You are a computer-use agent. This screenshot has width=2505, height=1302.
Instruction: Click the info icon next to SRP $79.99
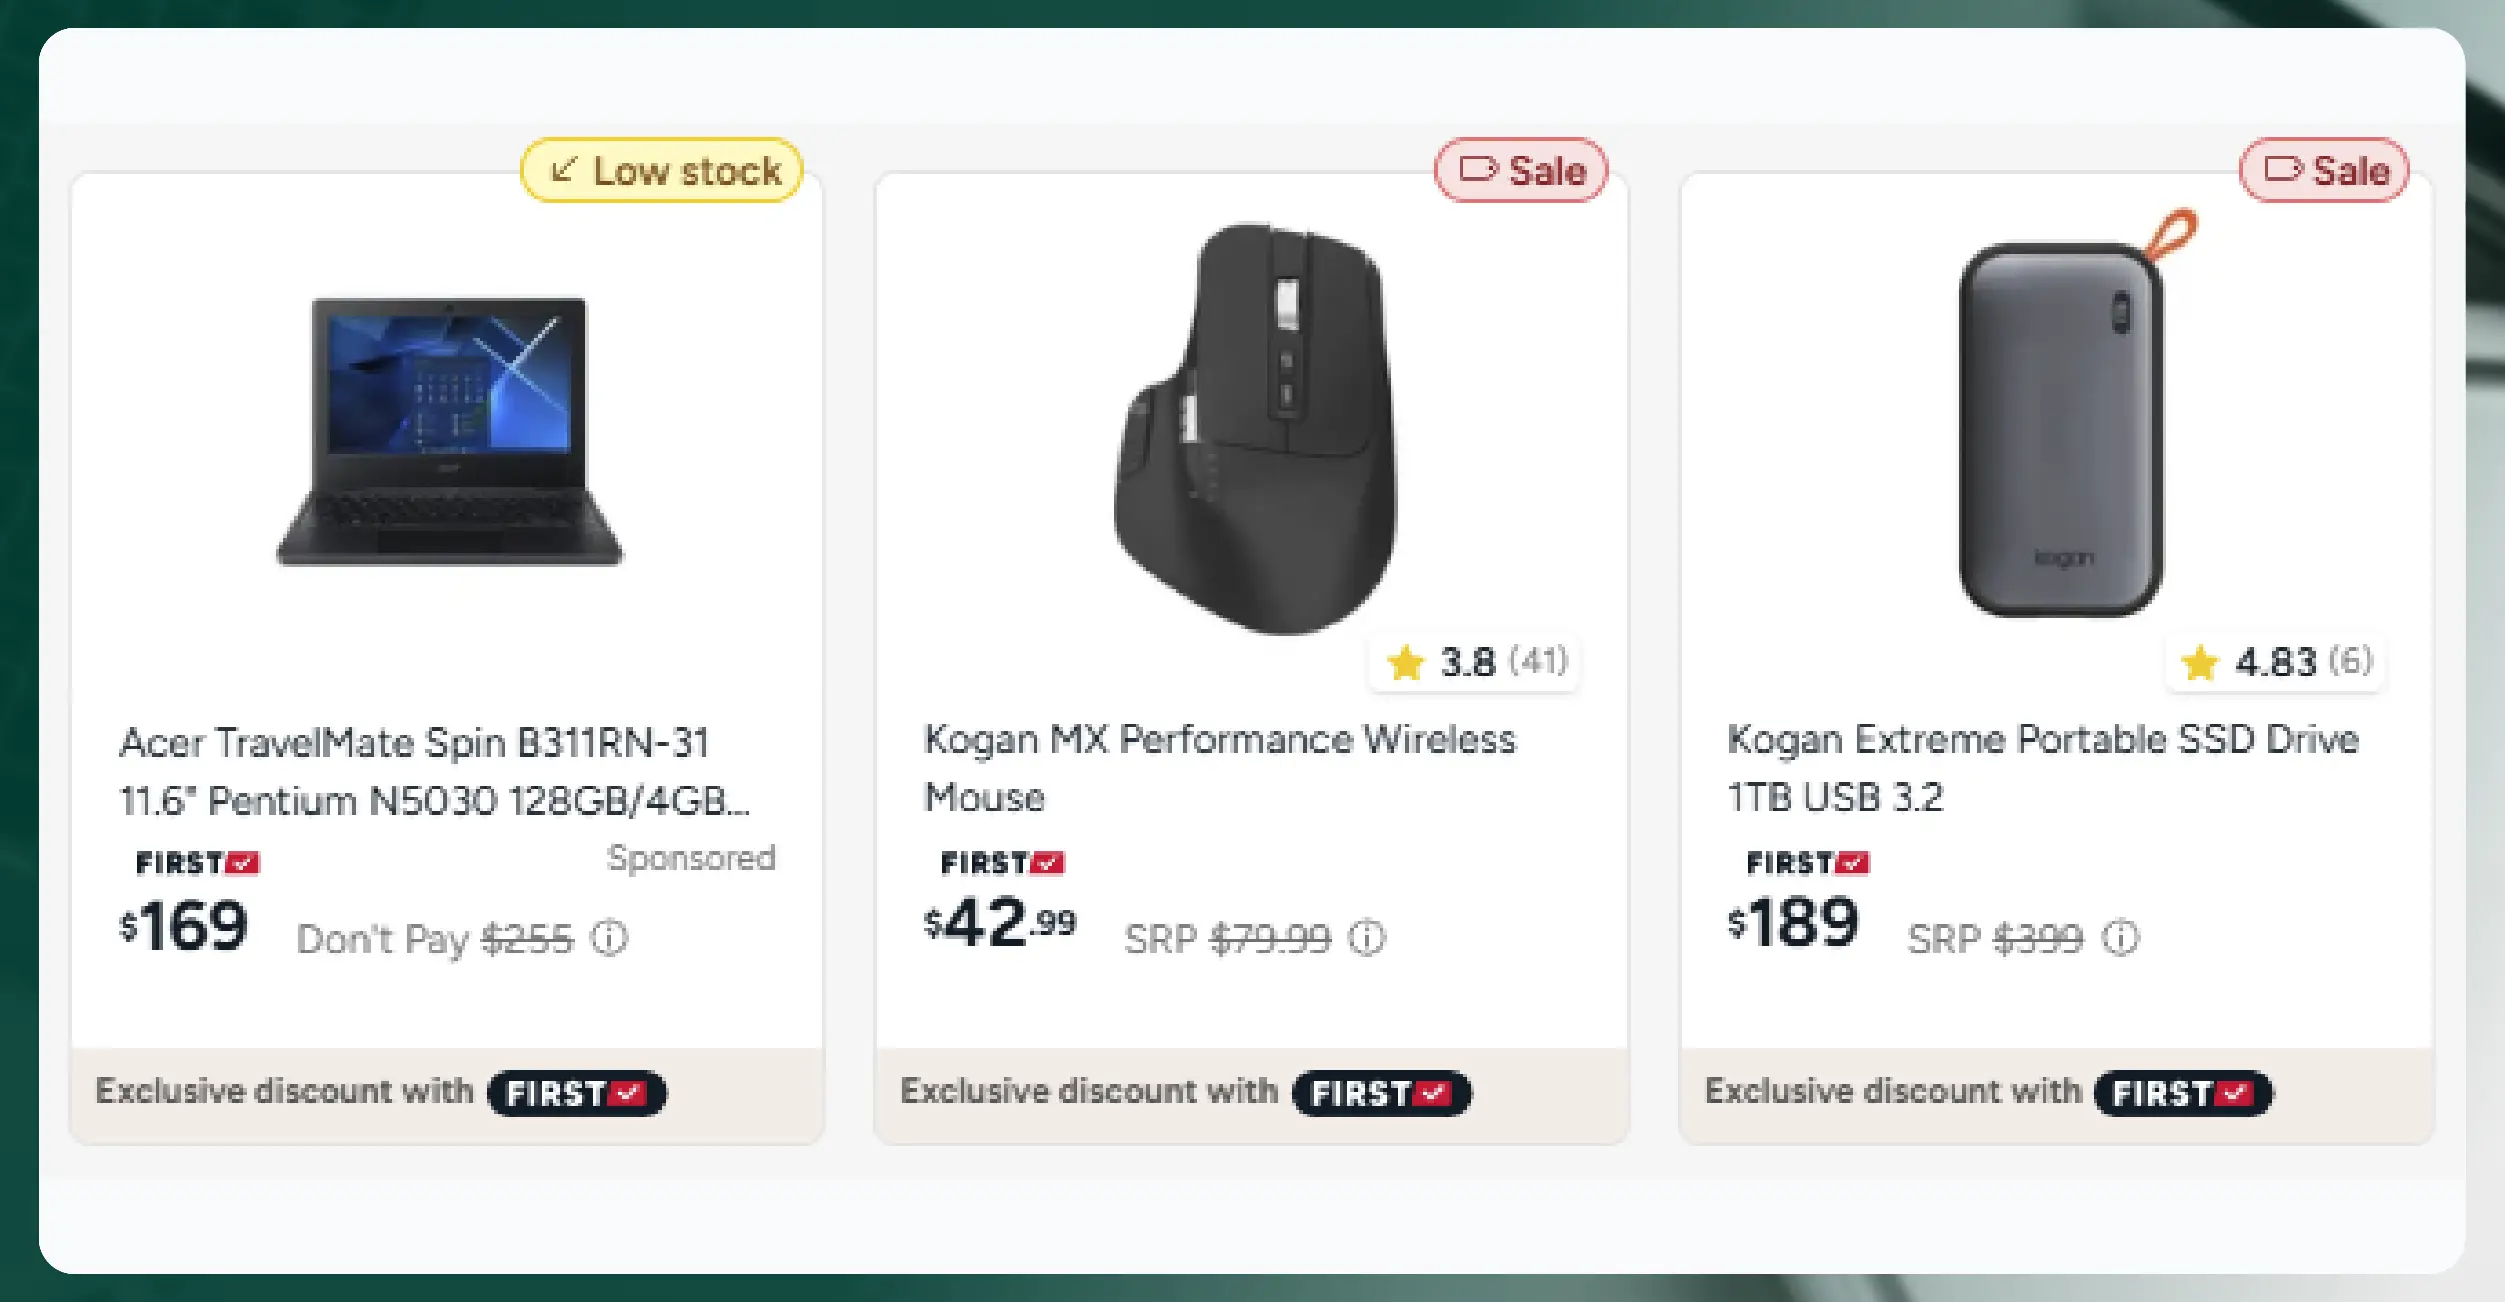pos(1367,938)
